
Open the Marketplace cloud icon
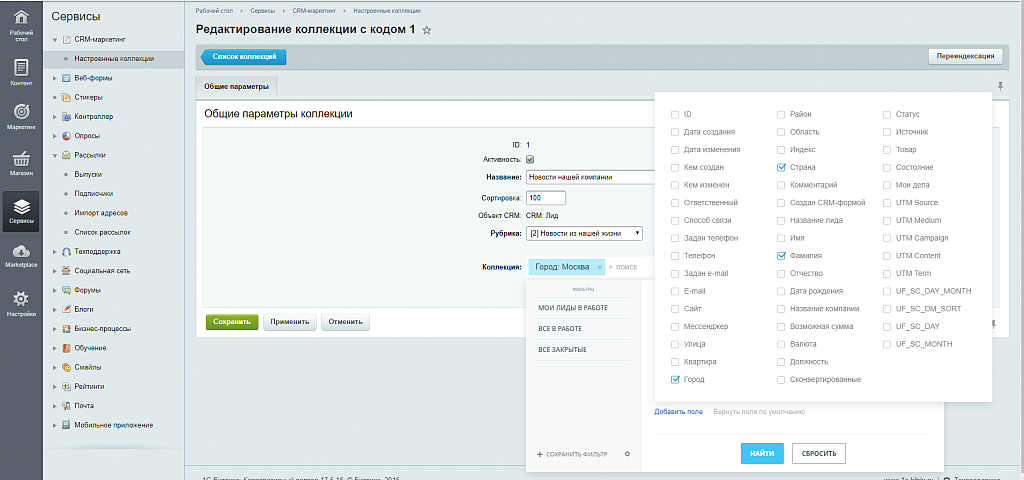[x=21, y=255]
